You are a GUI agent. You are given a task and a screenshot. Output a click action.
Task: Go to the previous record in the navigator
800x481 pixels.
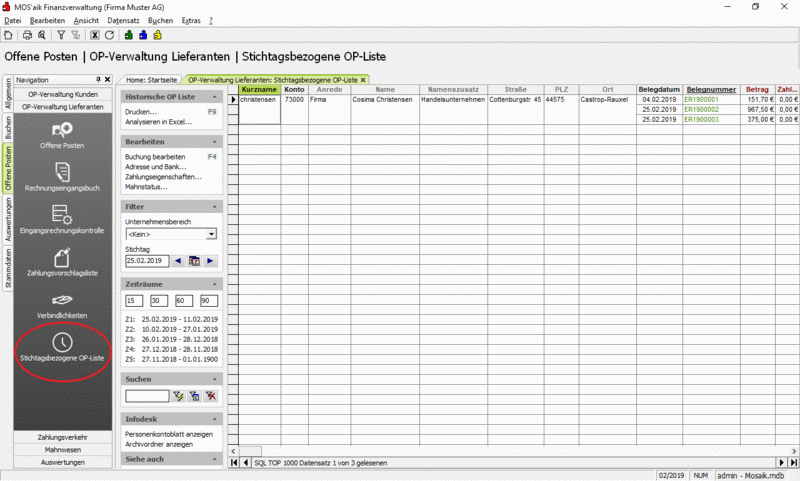coord(245,463)
